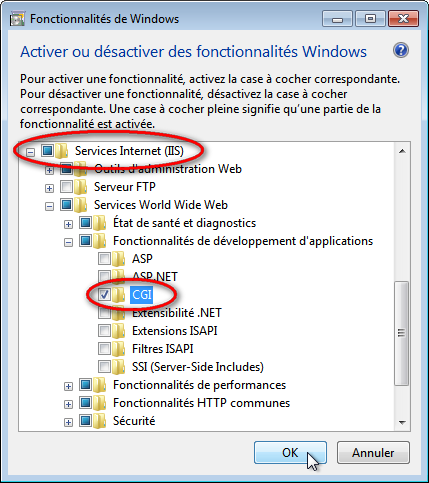This screenshot has height=483, width=429.
Task: Click the title bar window icon
Action: click(x=17, y=19)
